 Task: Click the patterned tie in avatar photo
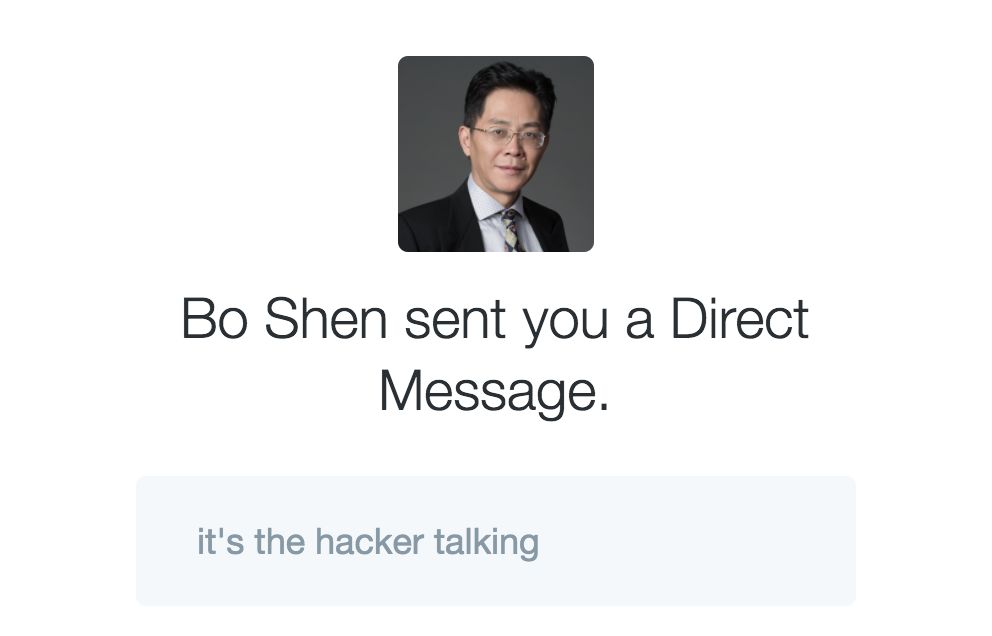pos(511,230)
